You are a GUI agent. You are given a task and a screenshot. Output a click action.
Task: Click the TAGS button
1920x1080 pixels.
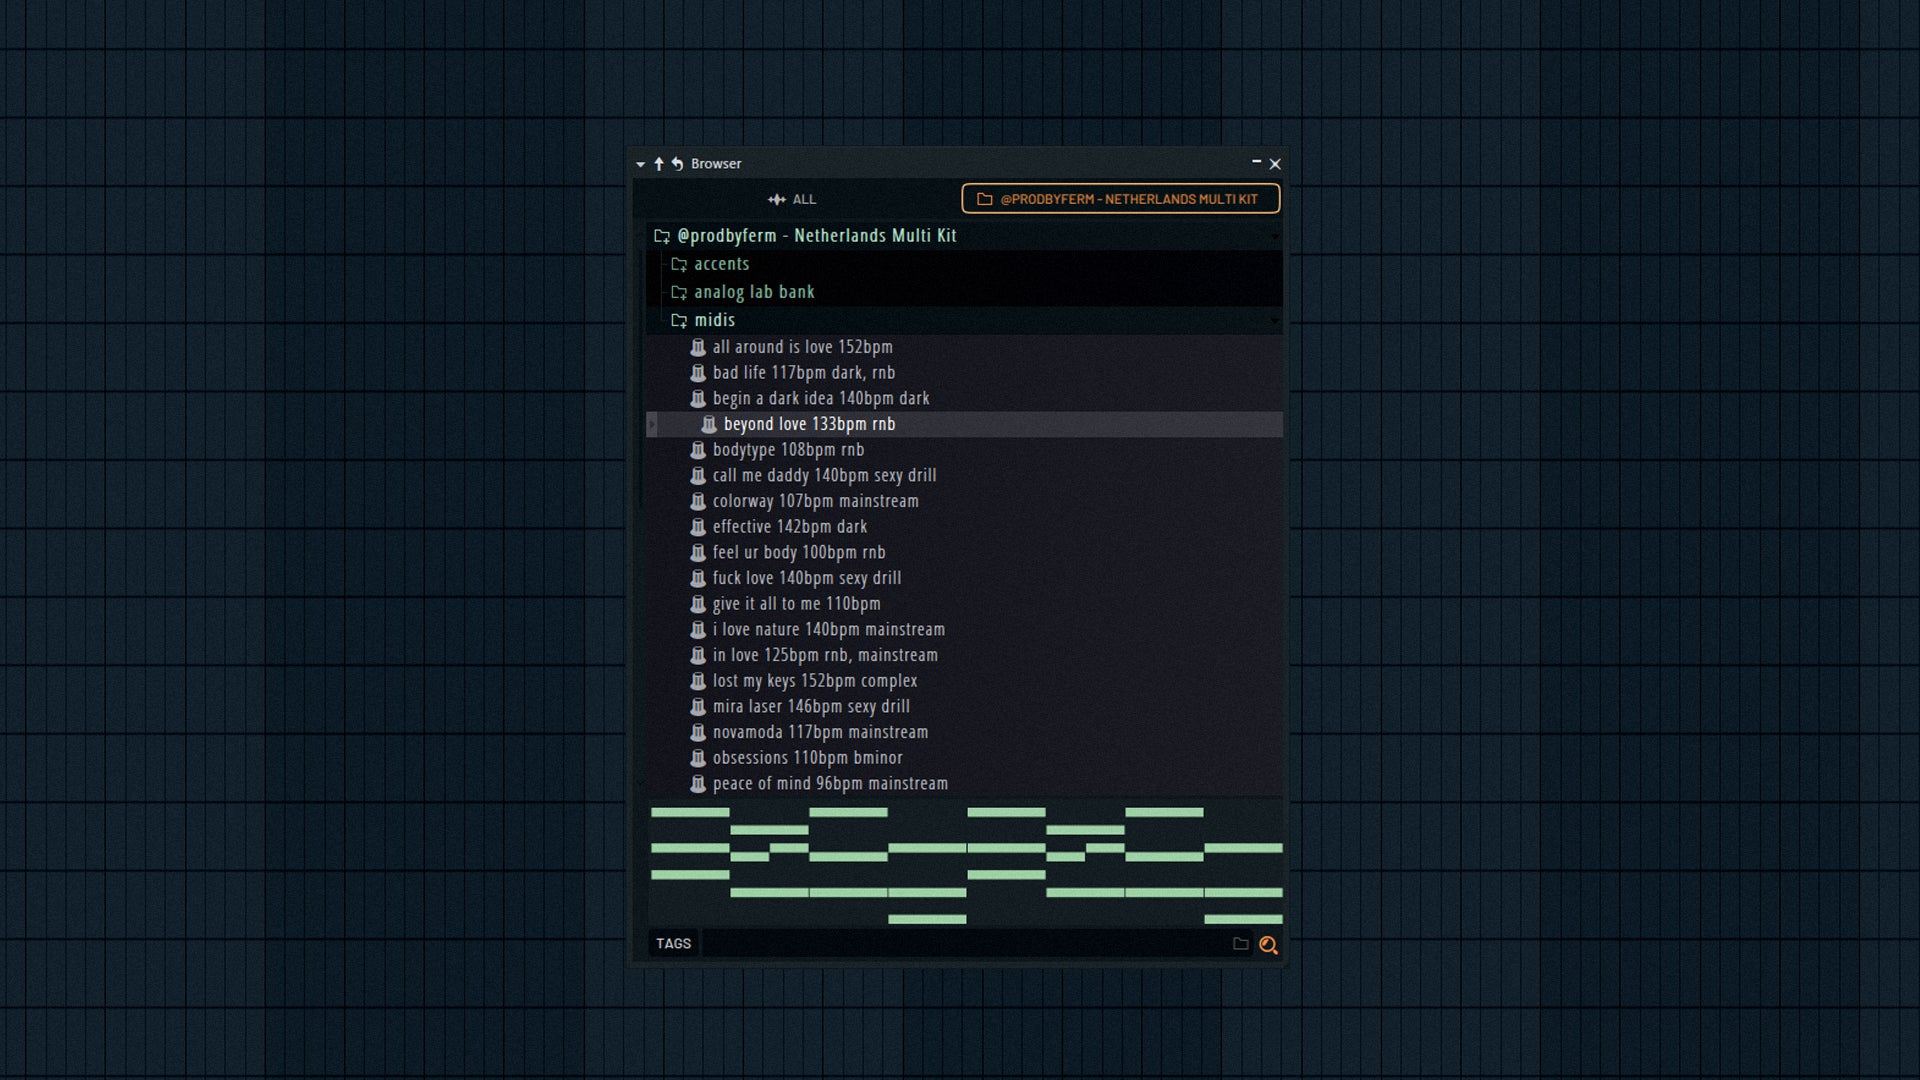coord(673,944)
